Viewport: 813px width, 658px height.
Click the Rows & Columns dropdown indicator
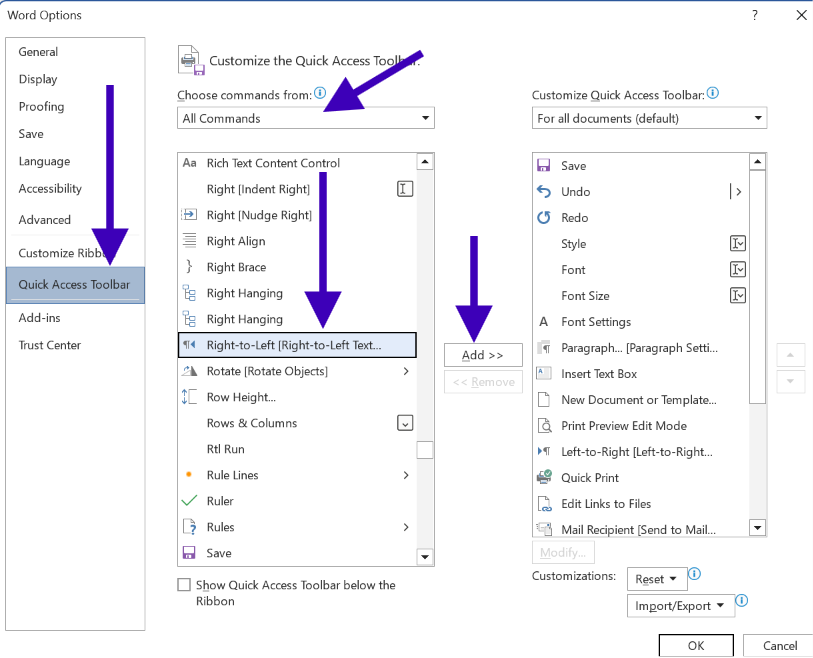tap(405, 423)
